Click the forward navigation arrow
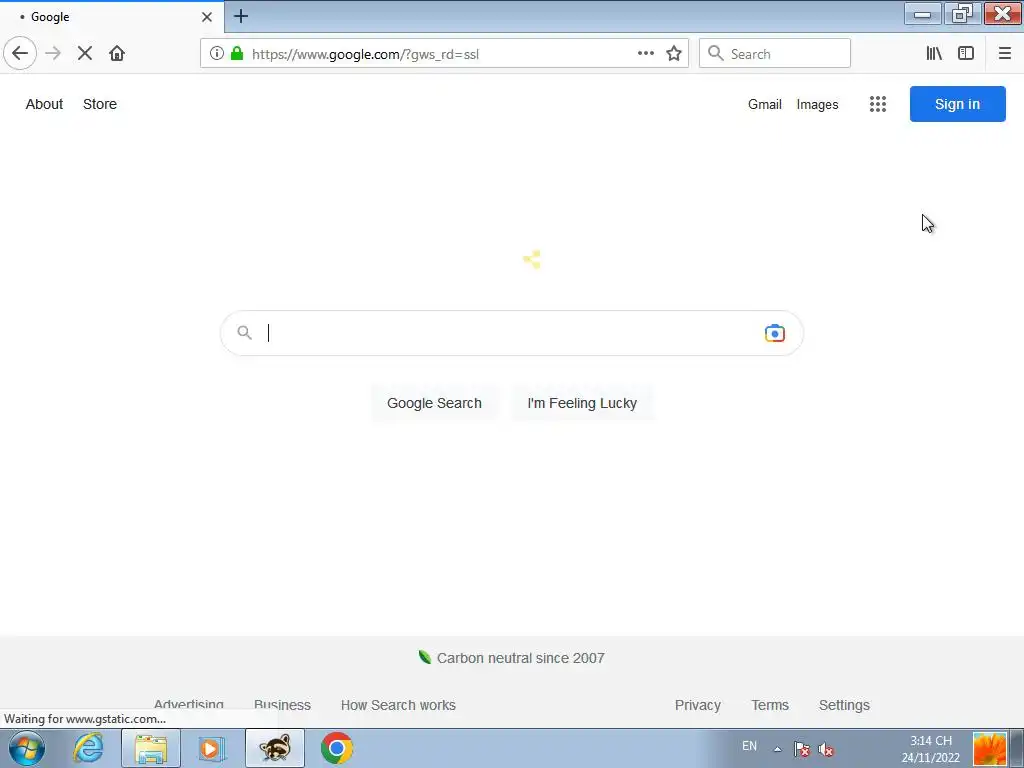 point(53,53)
